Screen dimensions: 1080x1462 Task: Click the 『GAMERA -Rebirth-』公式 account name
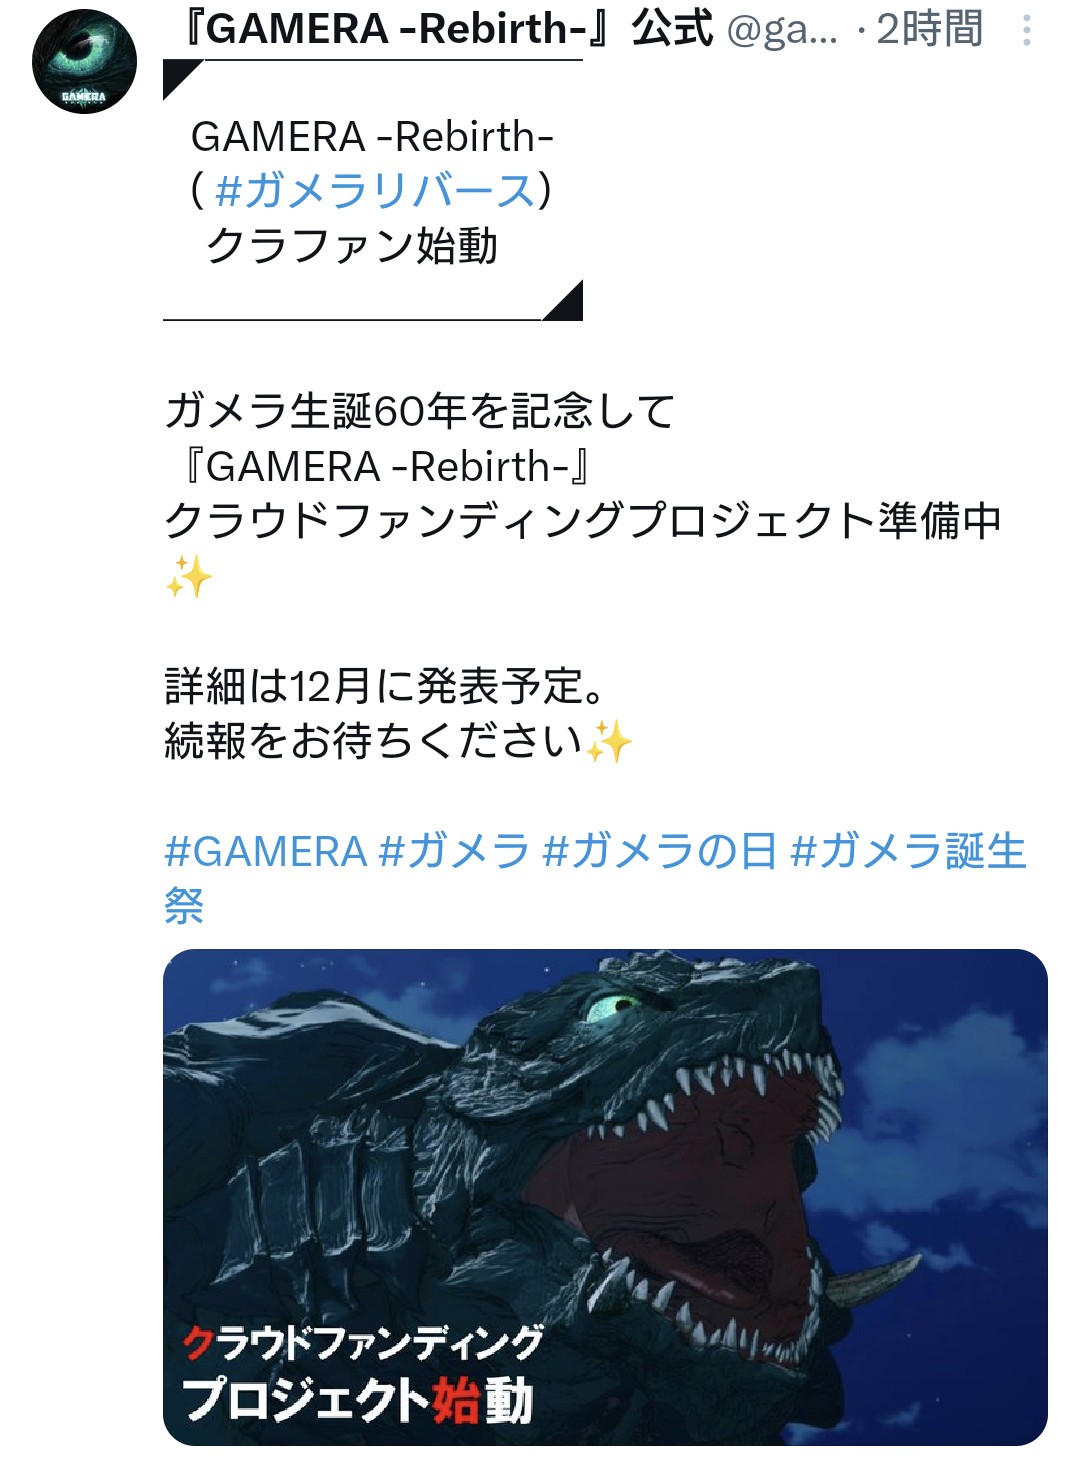[x=445, y=28]
